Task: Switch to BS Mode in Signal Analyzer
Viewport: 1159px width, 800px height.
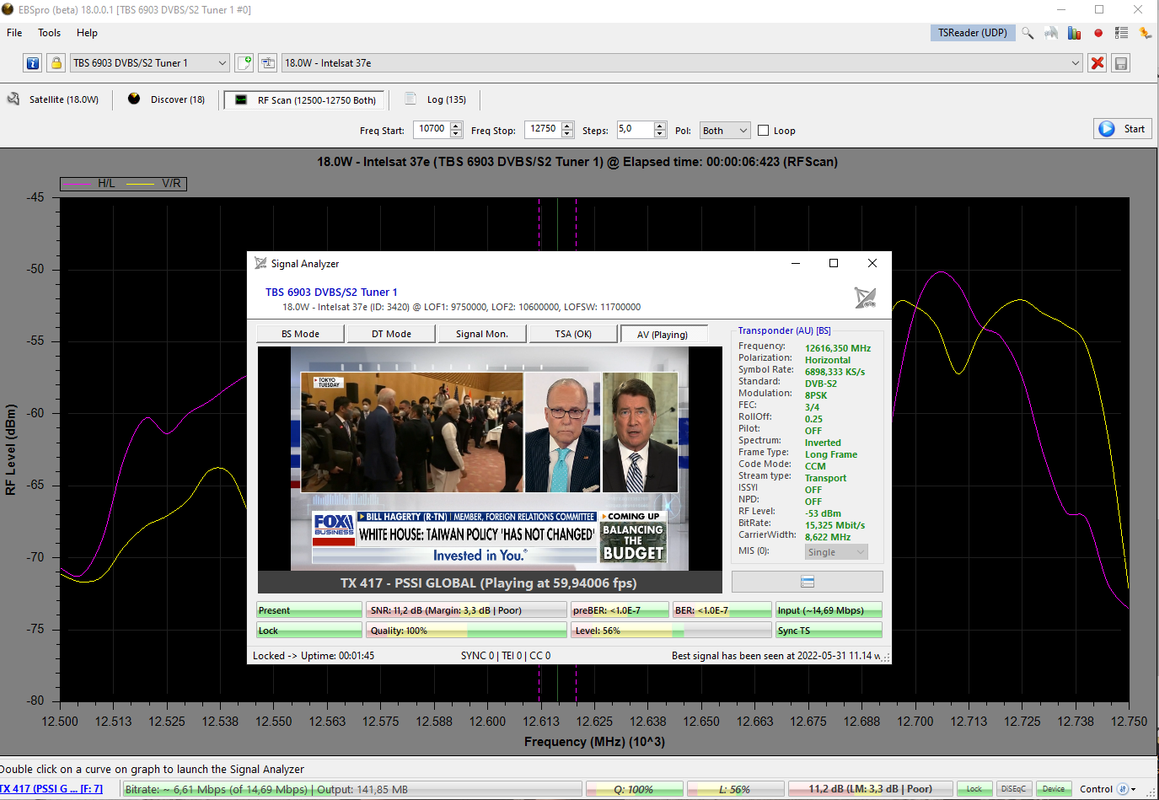Action: point(300,333)
